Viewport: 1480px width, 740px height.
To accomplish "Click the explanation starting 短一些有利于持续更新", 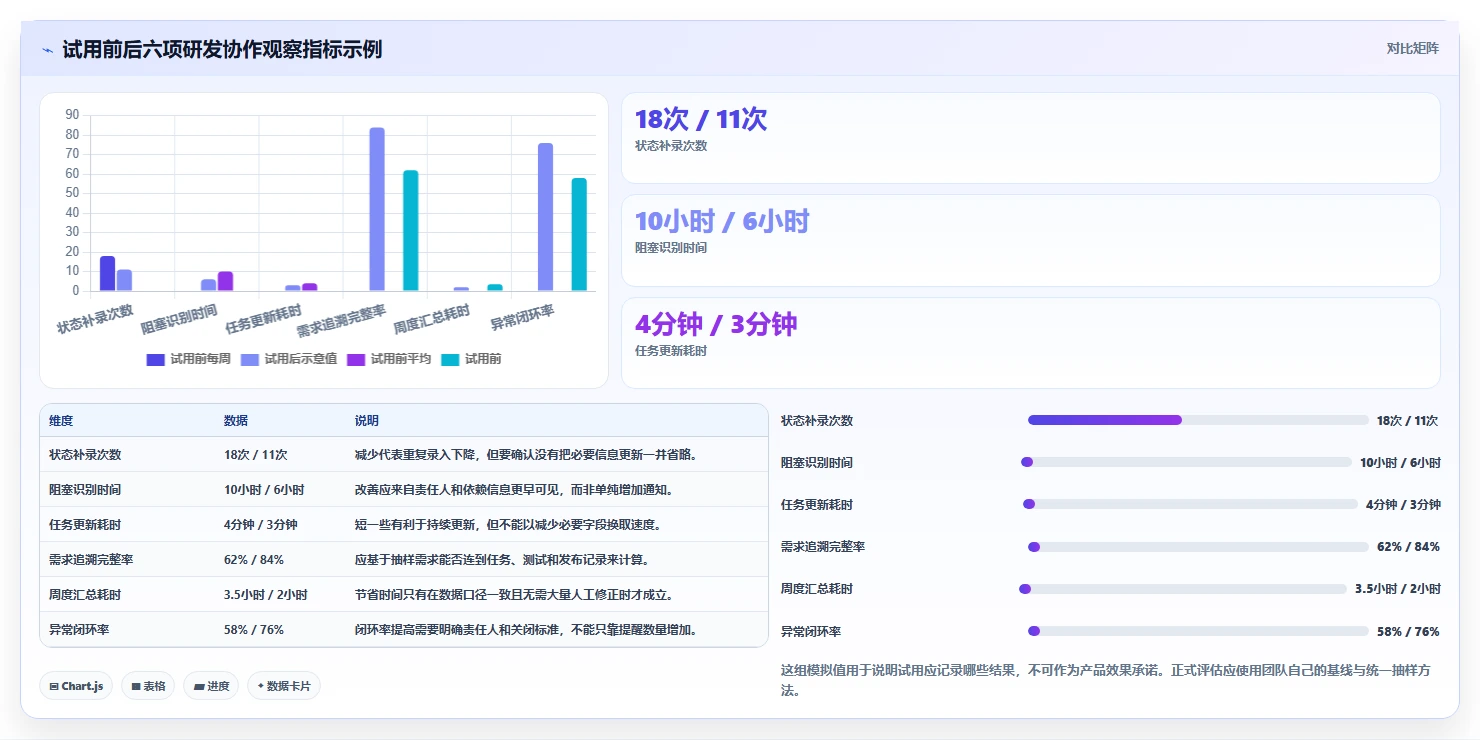I will coord(508,524).
